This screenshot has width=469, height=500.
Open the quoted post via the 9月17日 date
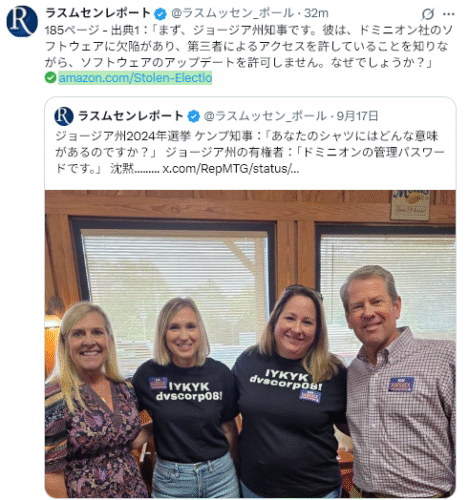[357, 116]
